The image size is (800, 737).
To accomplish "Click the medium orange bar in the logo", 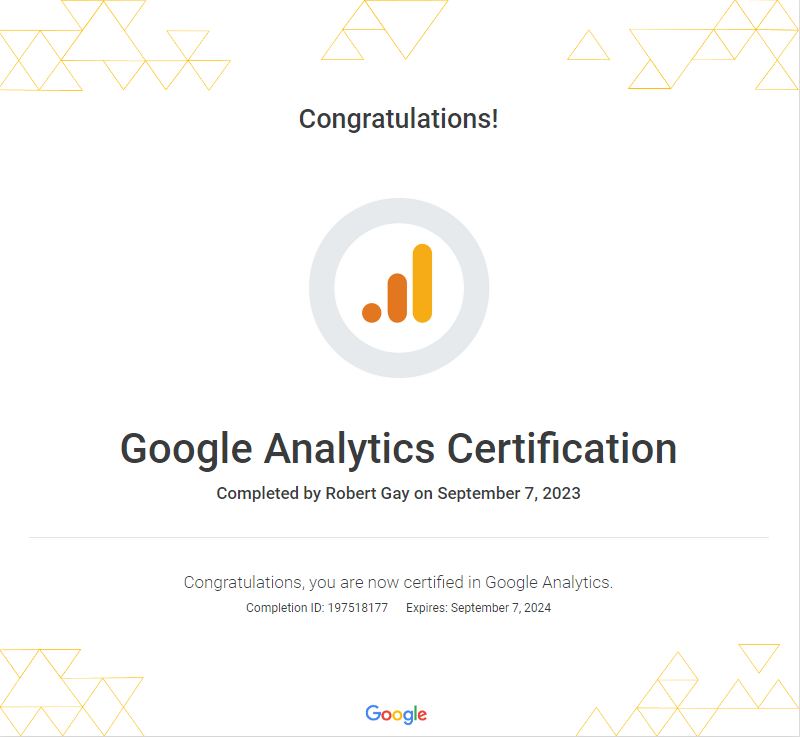I will click(397, 298).
